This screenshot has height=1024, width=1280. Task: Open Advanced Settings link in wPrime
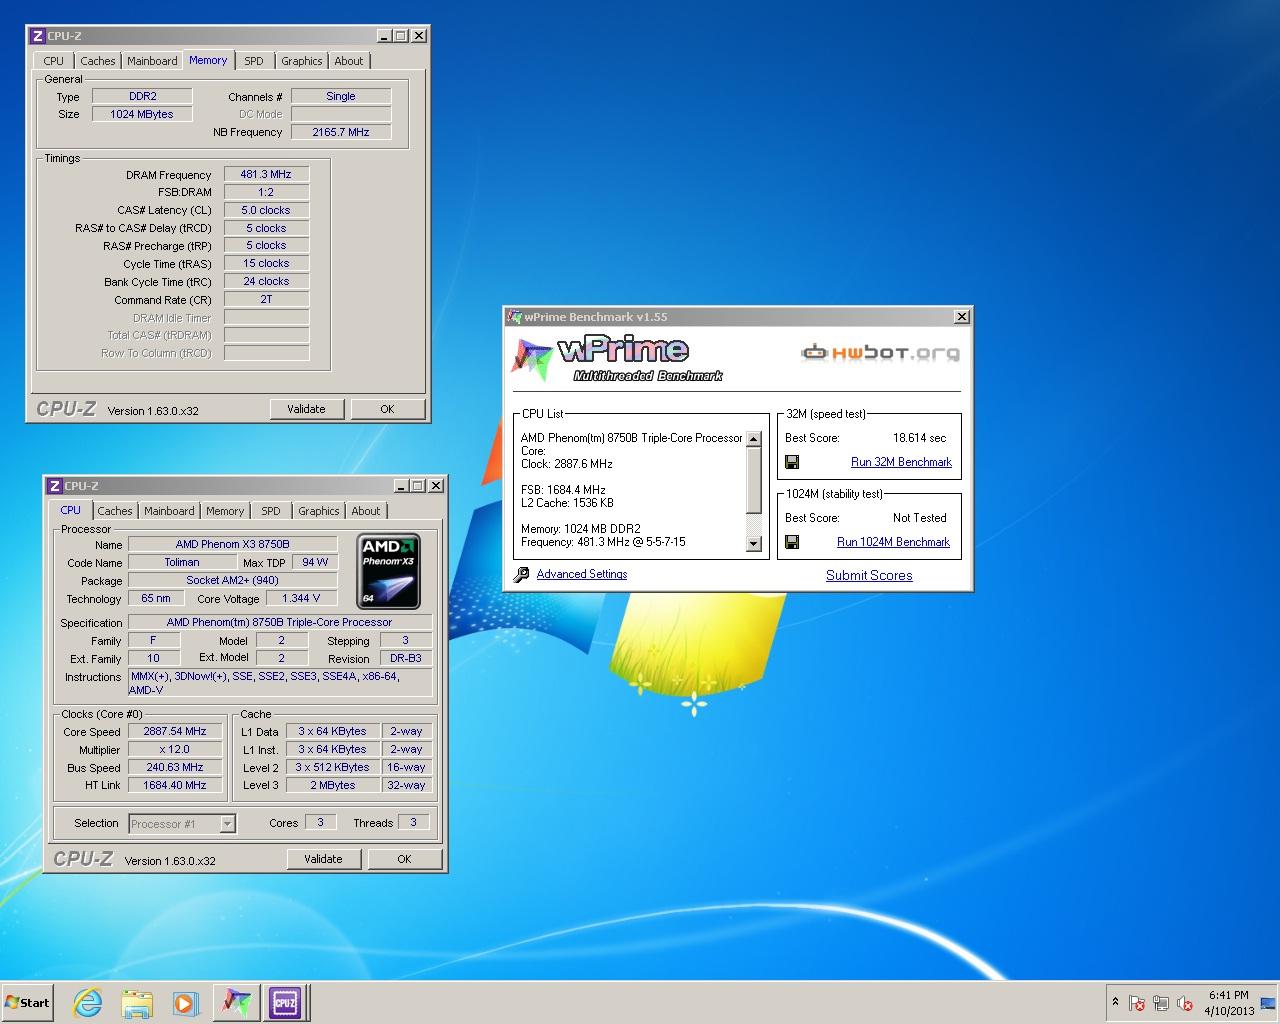(582, 574)
